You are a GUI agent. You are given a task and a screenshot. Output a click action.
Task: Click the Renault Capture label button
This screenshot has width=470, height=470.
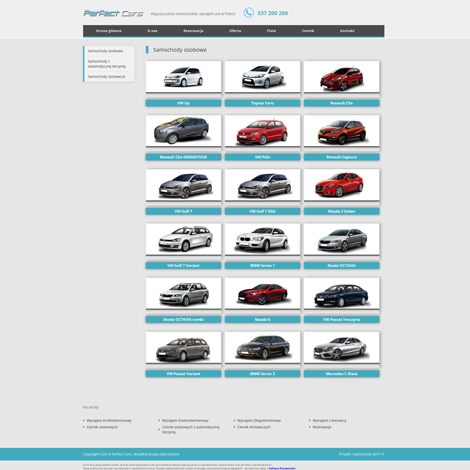point(342,157)
